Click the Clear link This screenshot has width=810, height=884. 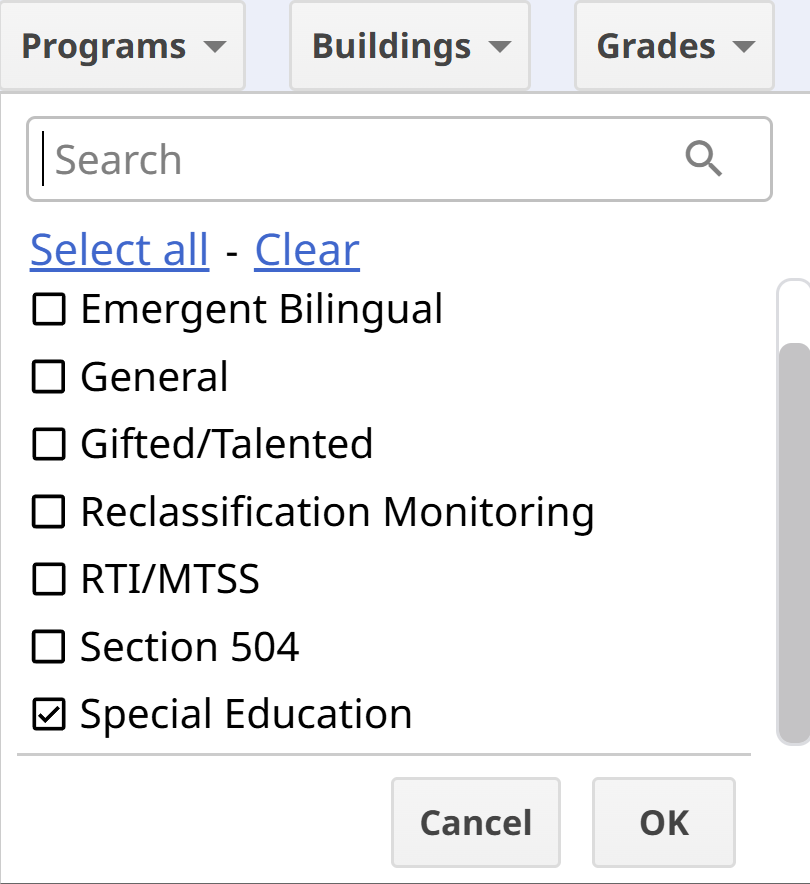[x=307, y=250]
